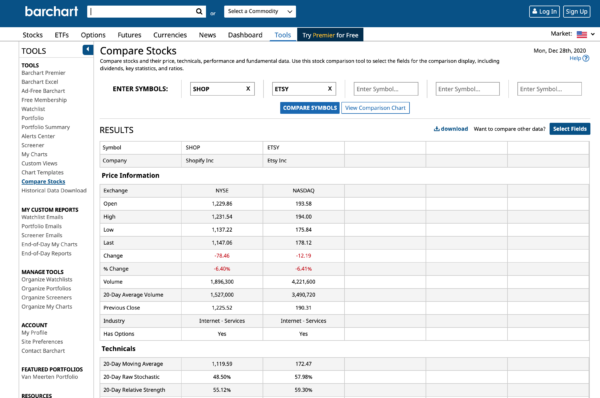Open Watchlist sidebar link

pyautogui.click(x=33, y=109)
